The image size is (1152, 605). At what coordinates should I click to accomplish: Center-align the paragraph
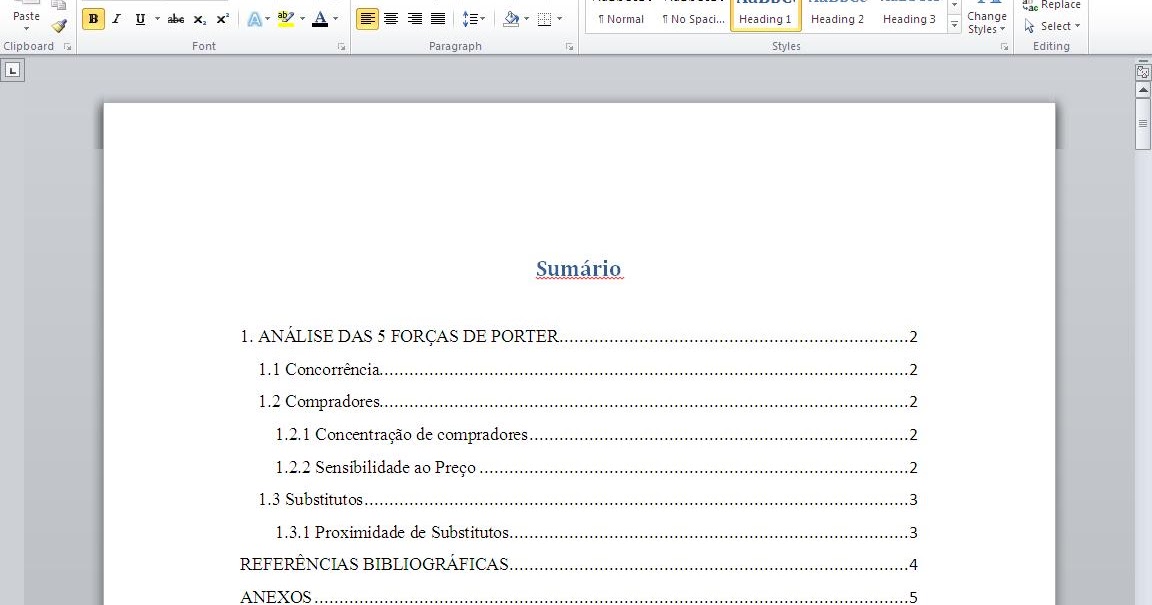coord(390,18)
